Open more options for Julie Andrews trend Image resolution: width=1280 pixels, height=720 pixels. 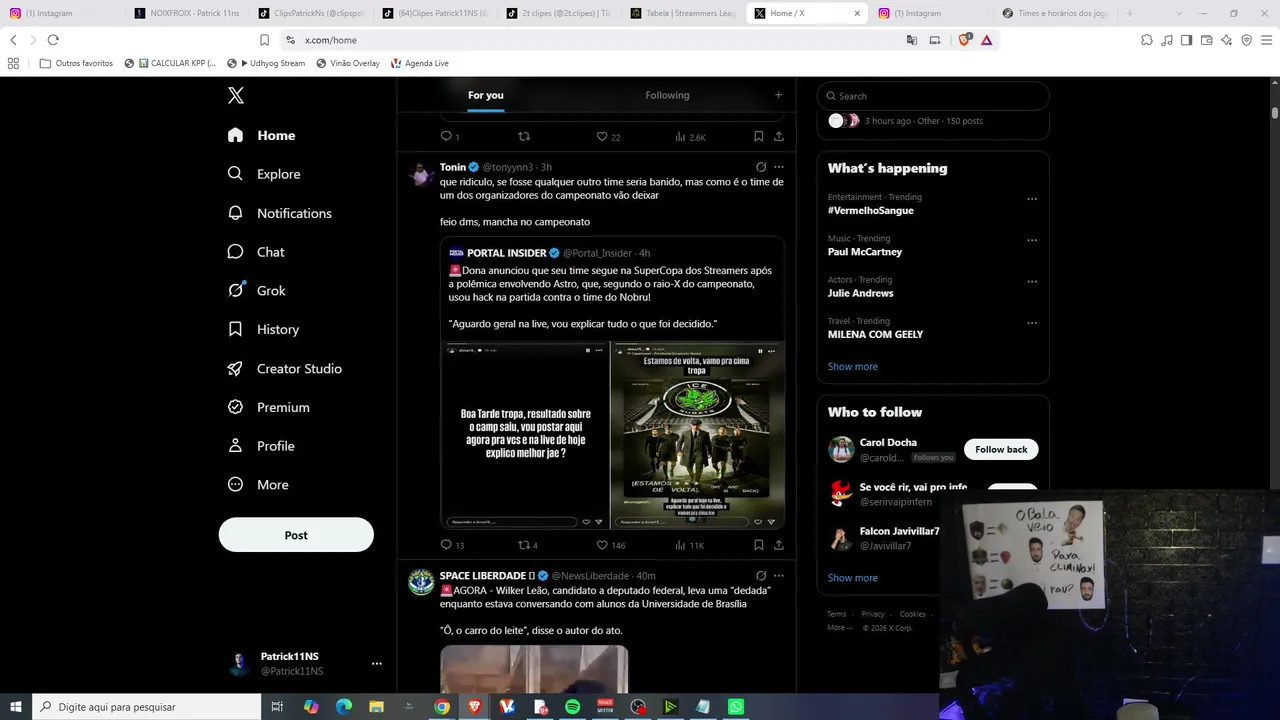pos(1032,281)
